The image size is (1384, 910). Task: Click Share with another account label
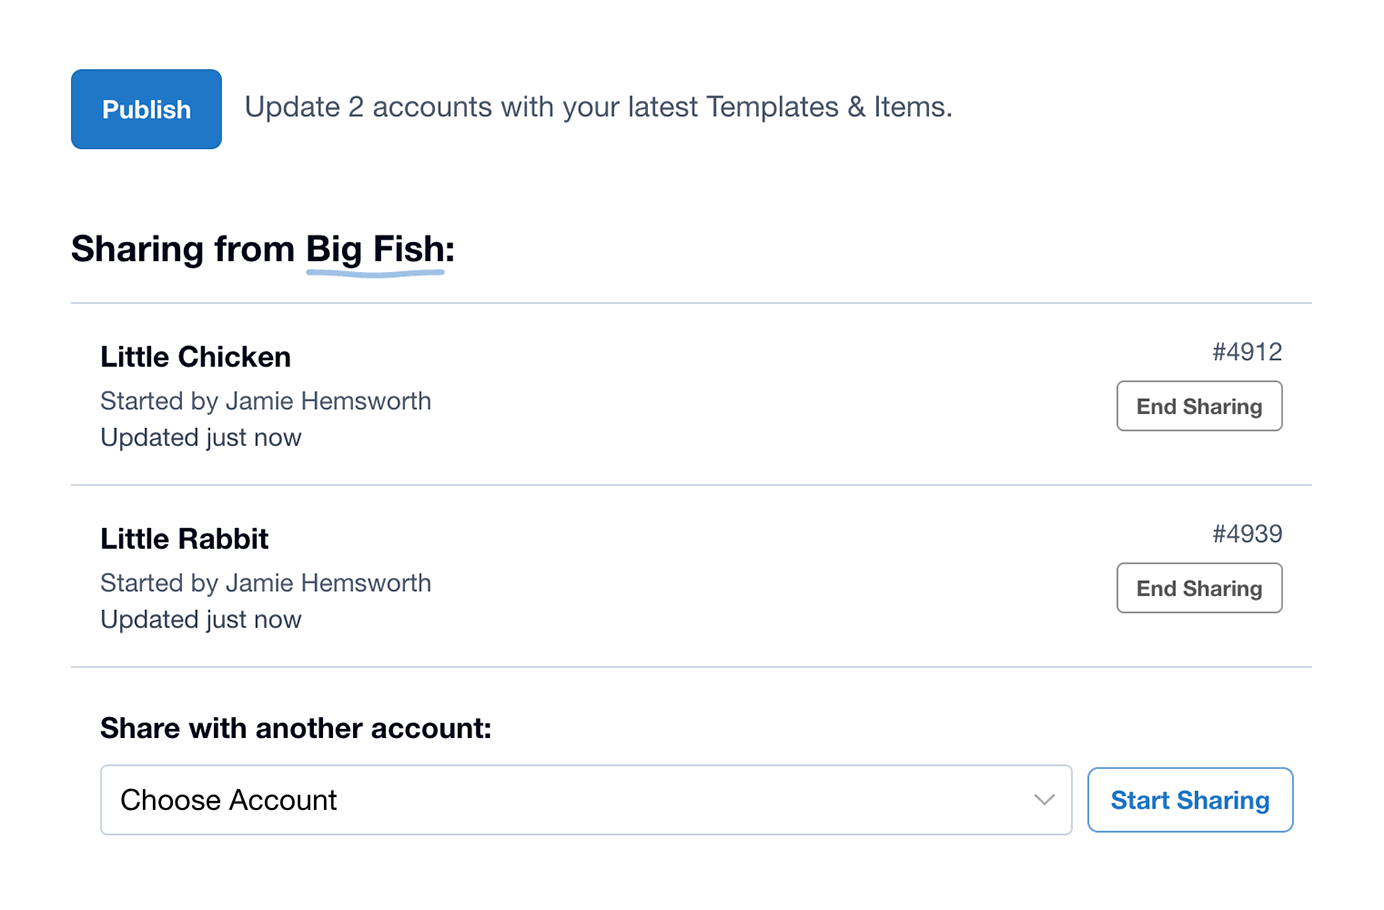click(295, 728)
